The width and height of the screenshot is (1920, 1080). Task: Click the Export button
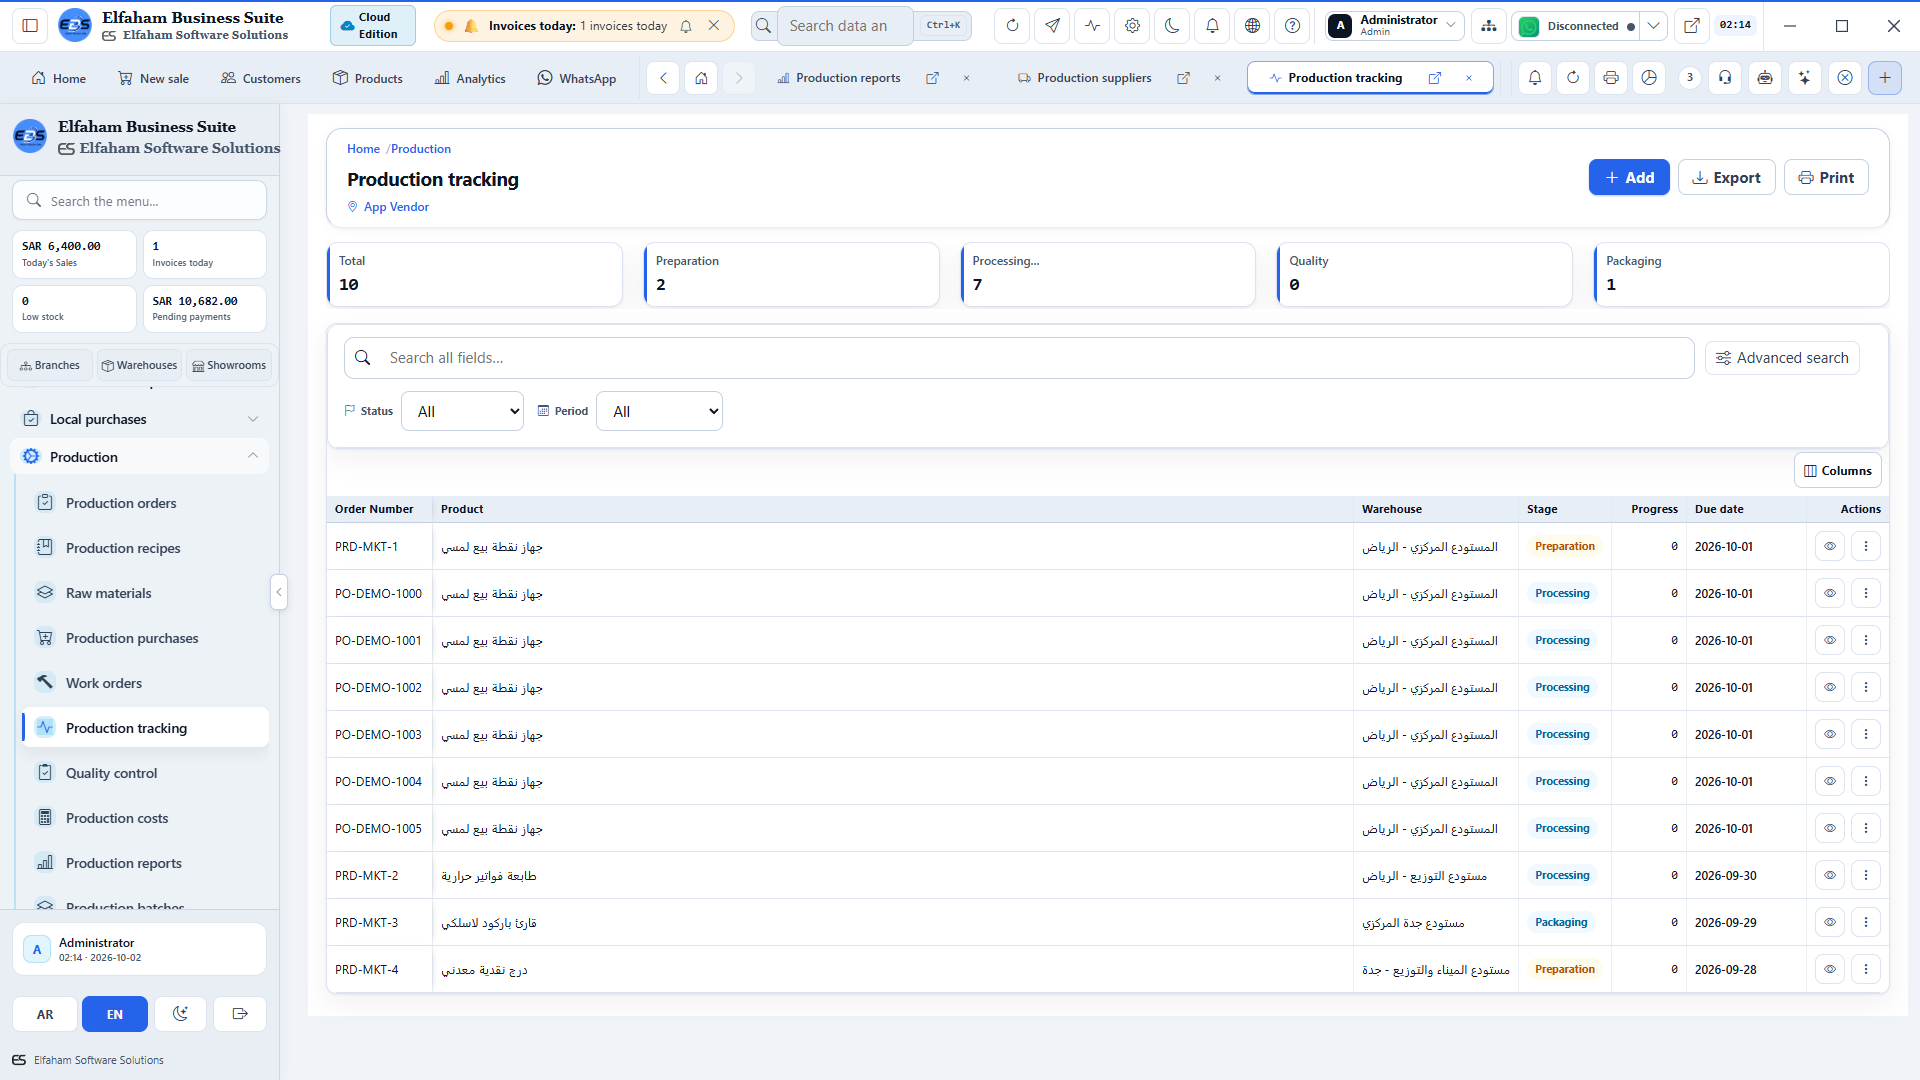tap(1726, 178)
